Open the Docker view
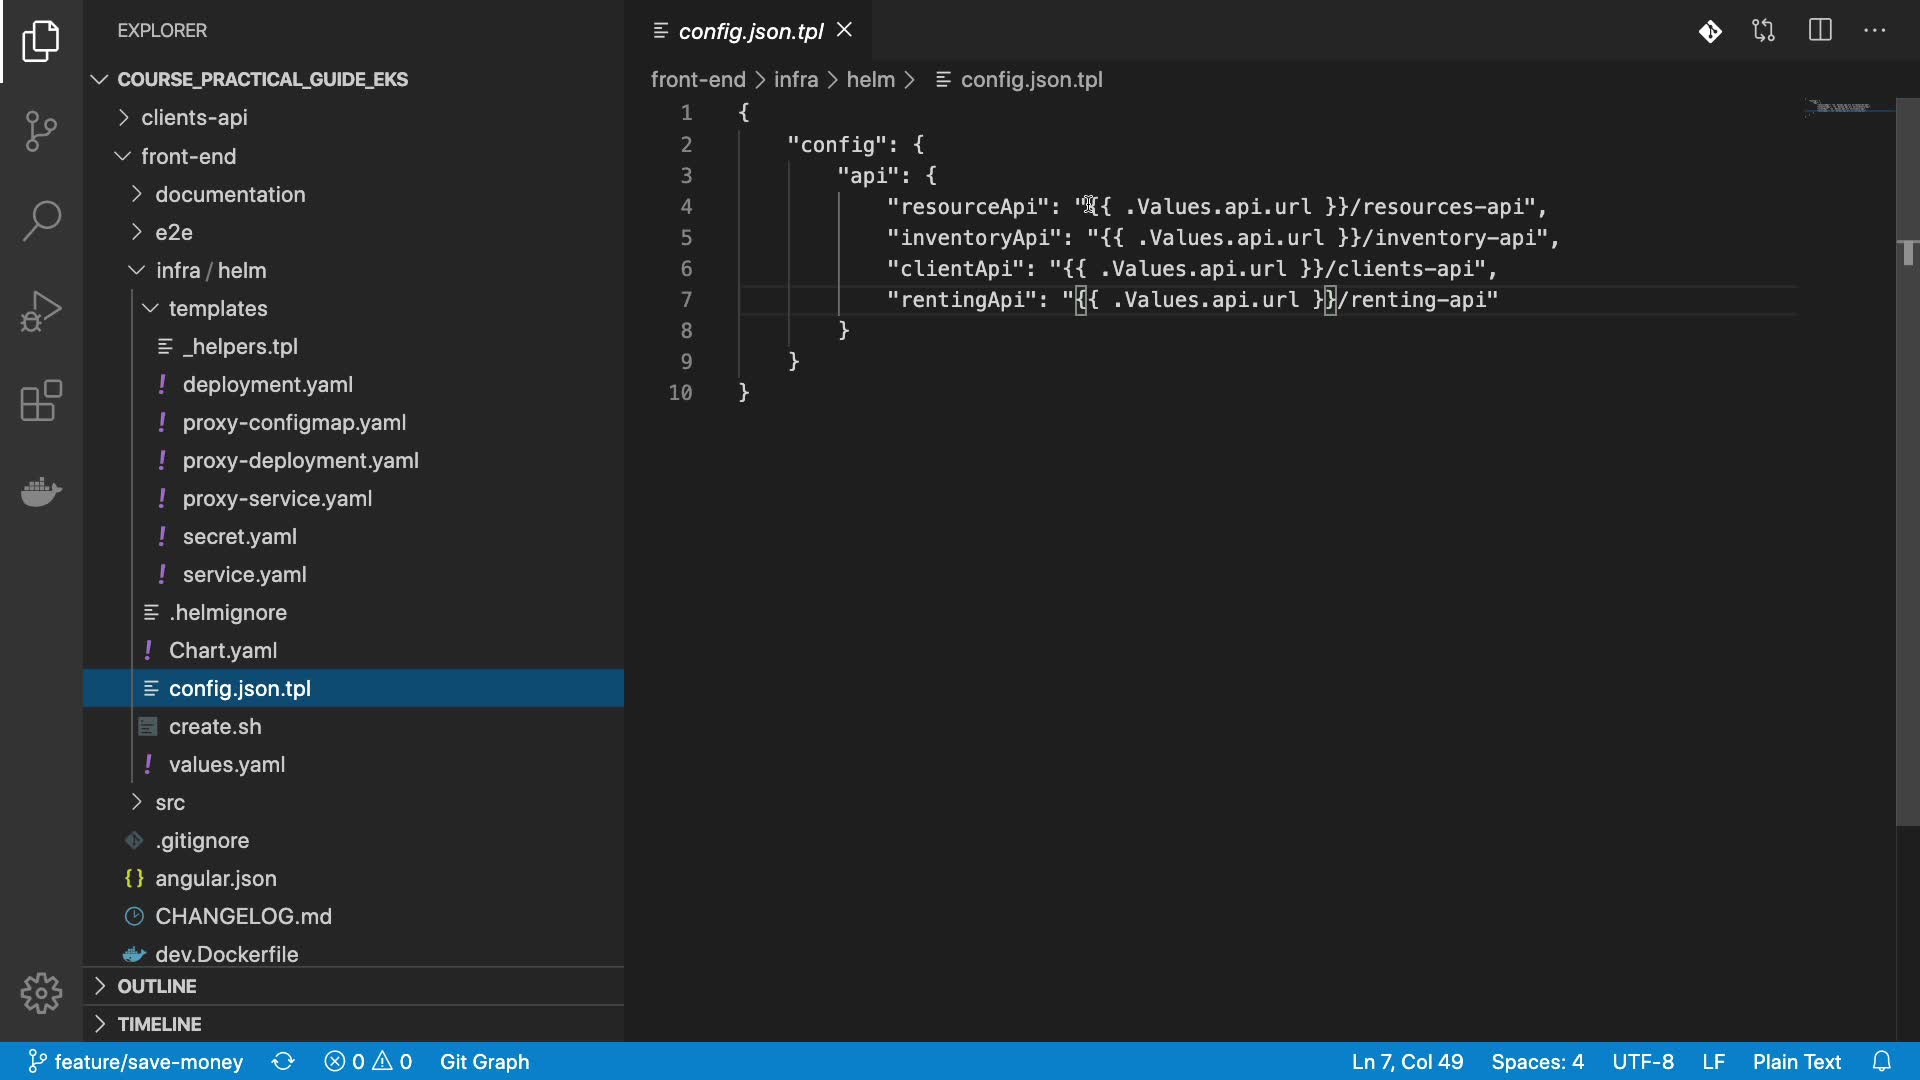1920x1080 pixels. pos(41,491)
